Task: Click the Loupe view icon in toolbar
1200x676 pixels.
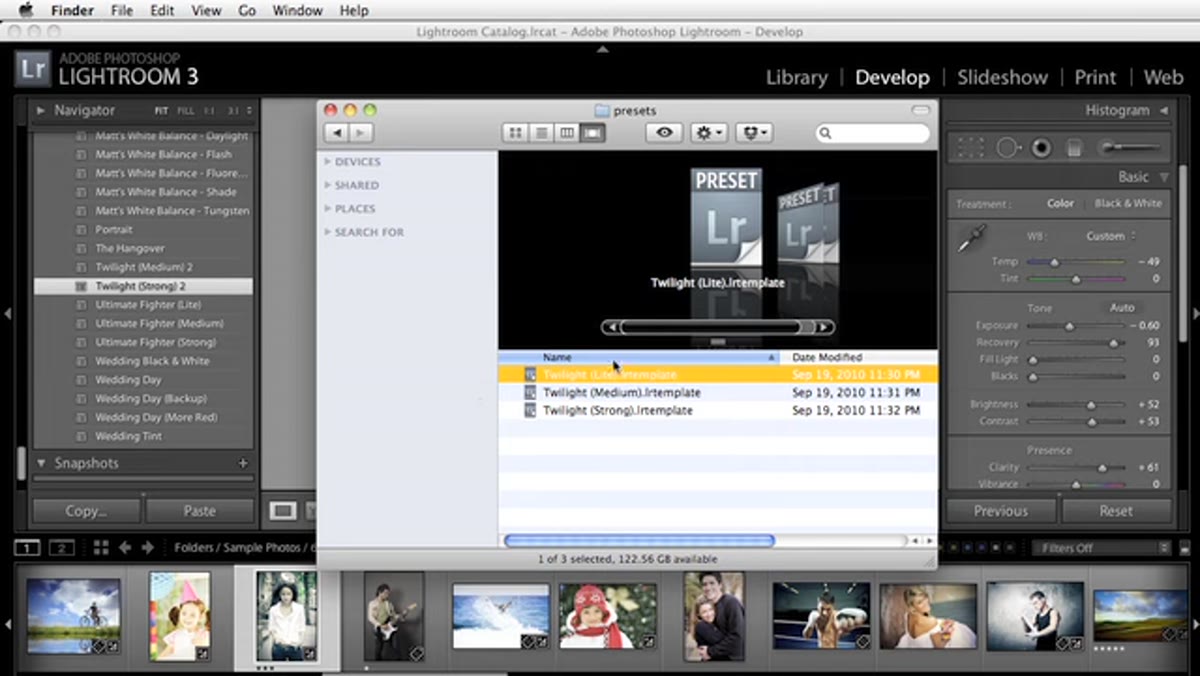Action: [x=283, y=511]
